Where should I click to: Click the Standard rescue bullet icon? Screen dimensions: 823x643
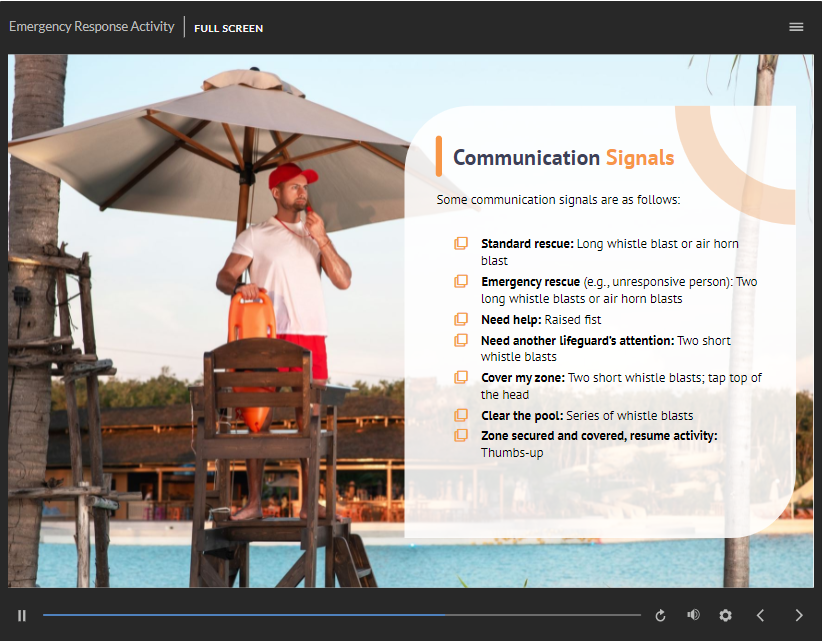tap(461, 243)
